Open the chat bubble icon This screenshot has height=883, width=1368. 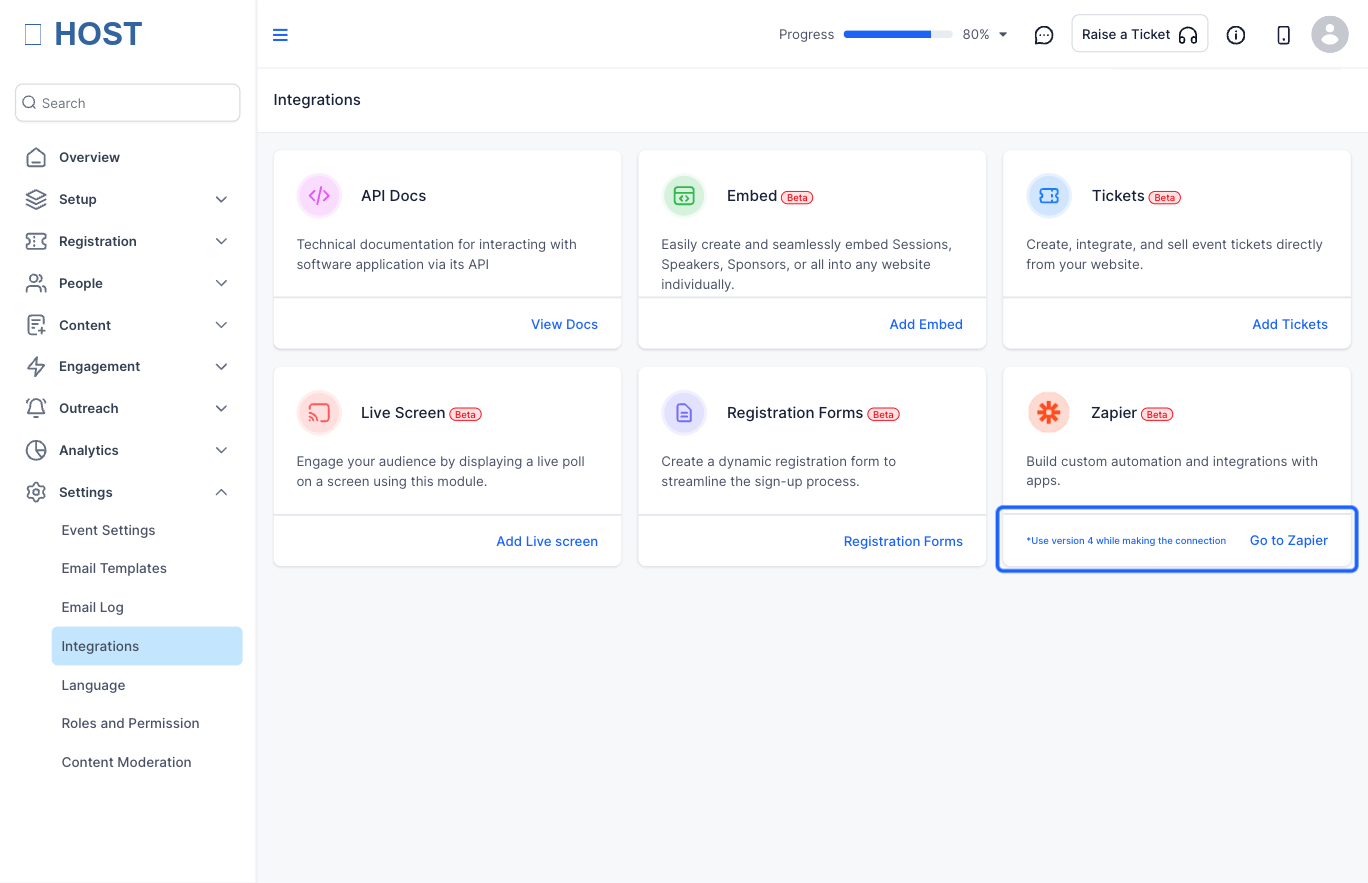1044,35
